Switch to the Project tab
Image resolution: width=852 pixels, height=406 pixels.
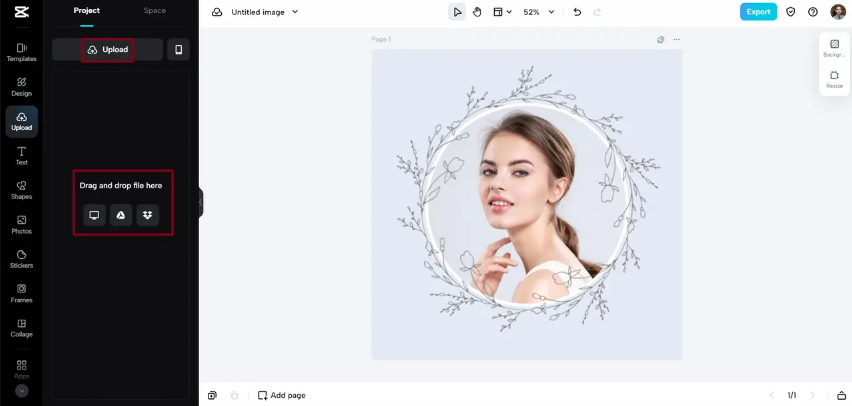(x=86, y=10)
